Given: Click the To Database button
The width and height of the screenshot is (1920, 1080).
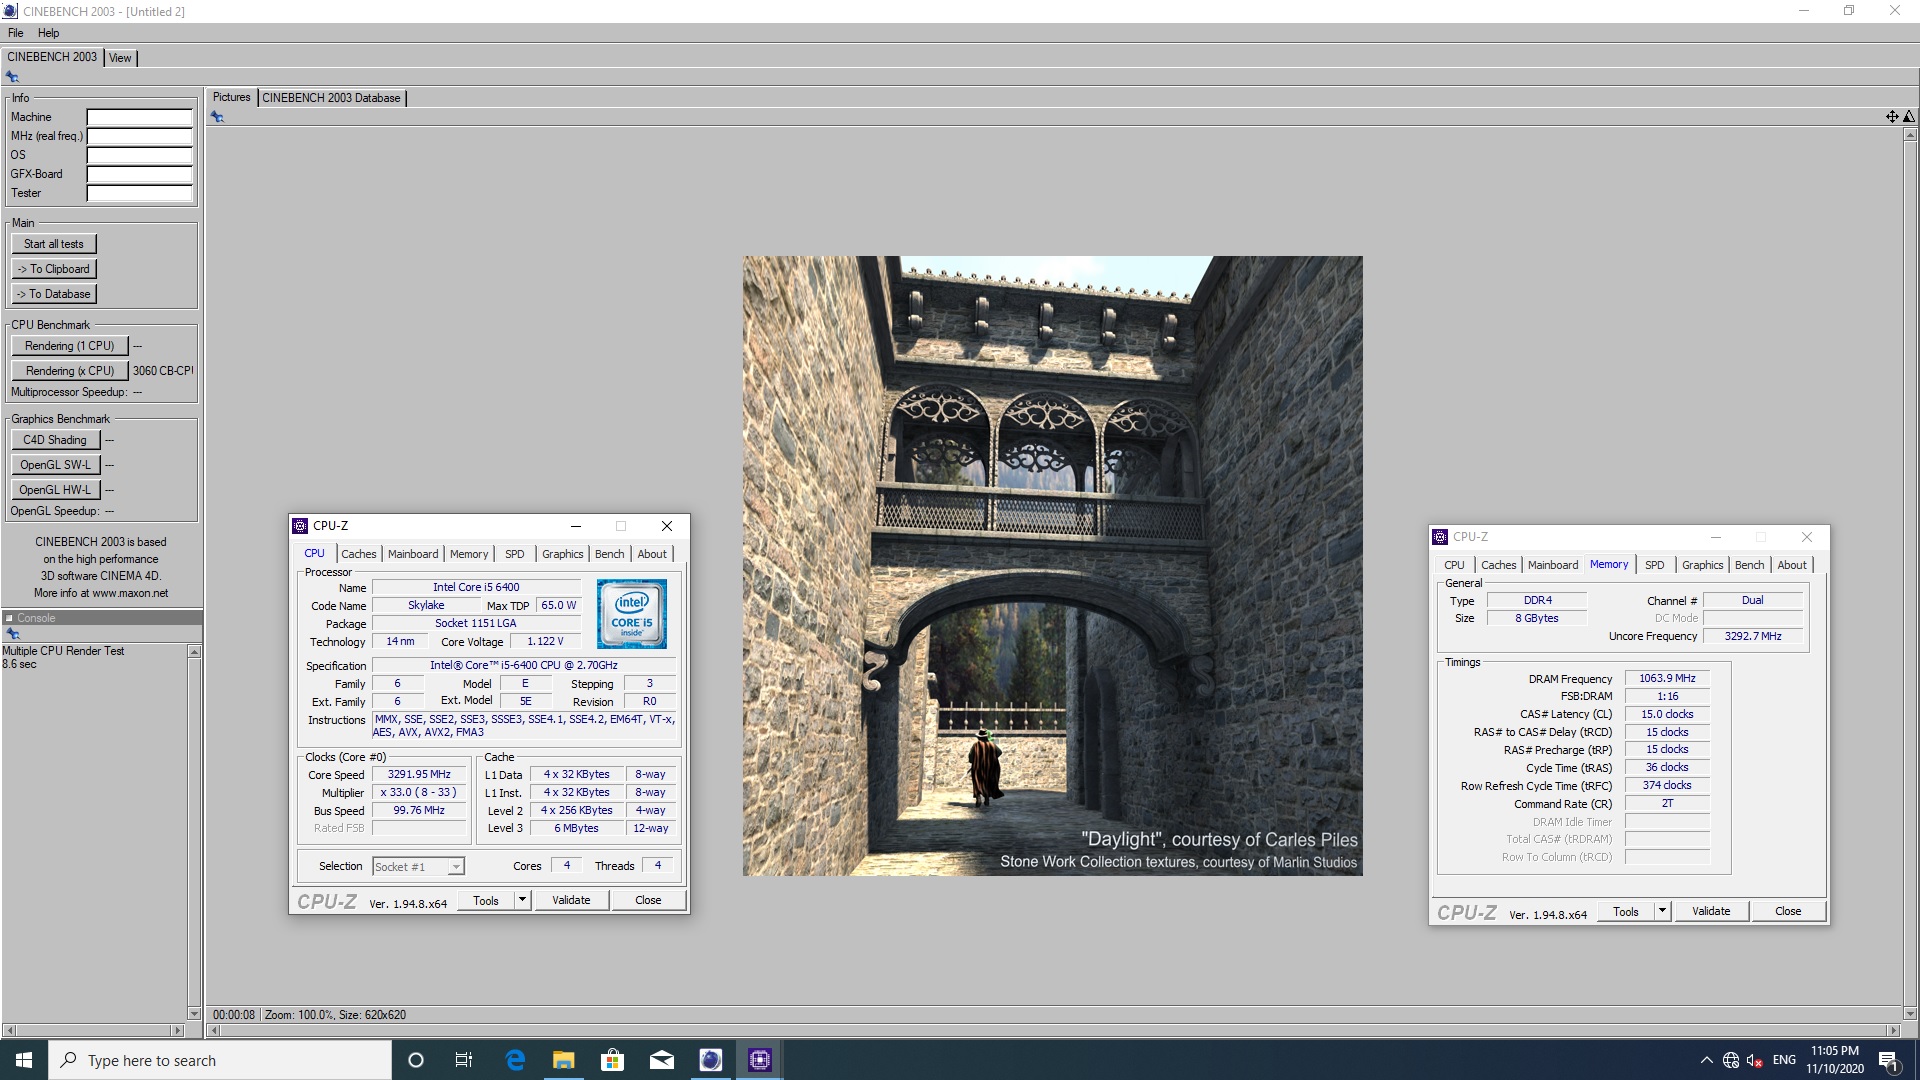Looking at the screenshot, I should click(54, 294).
